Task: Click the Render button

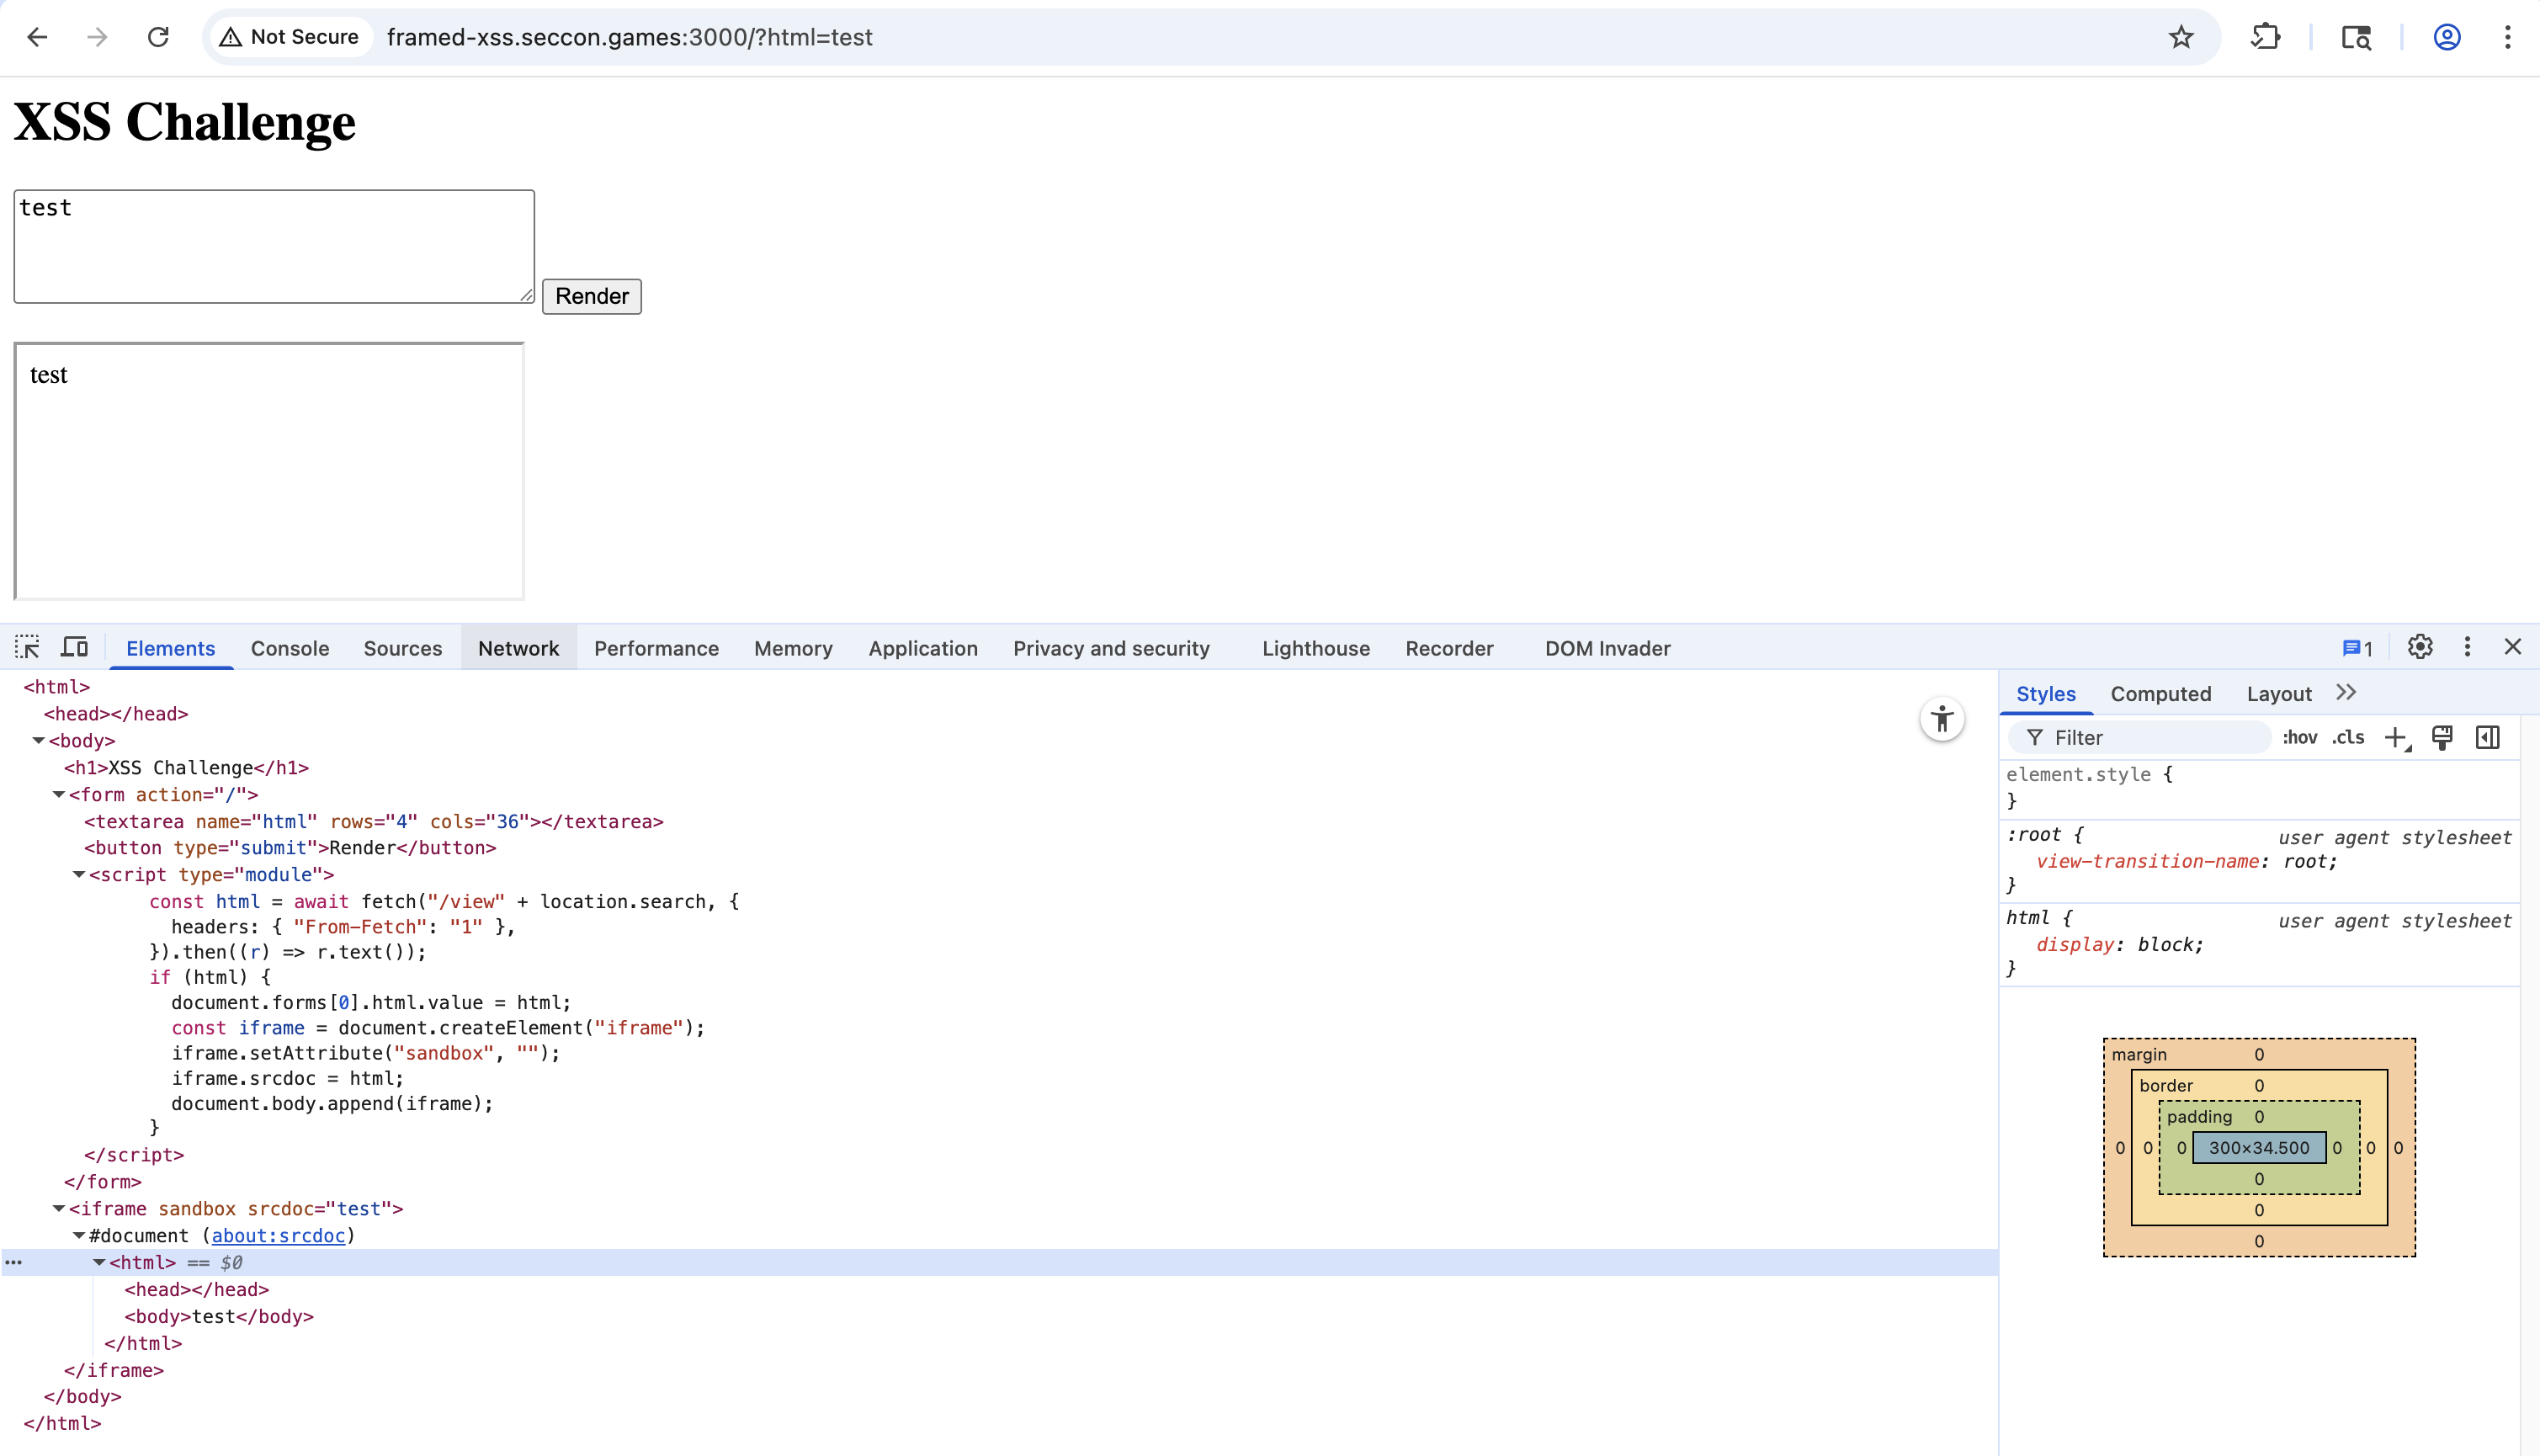Action: click(591, 296)
